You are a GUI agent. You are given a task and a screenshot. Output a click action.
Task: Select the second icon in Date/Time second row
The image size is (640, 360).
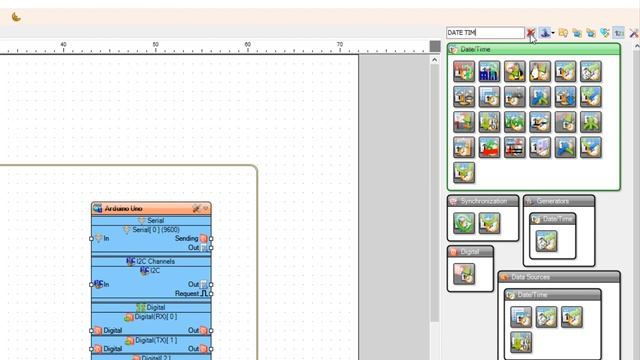489,97
